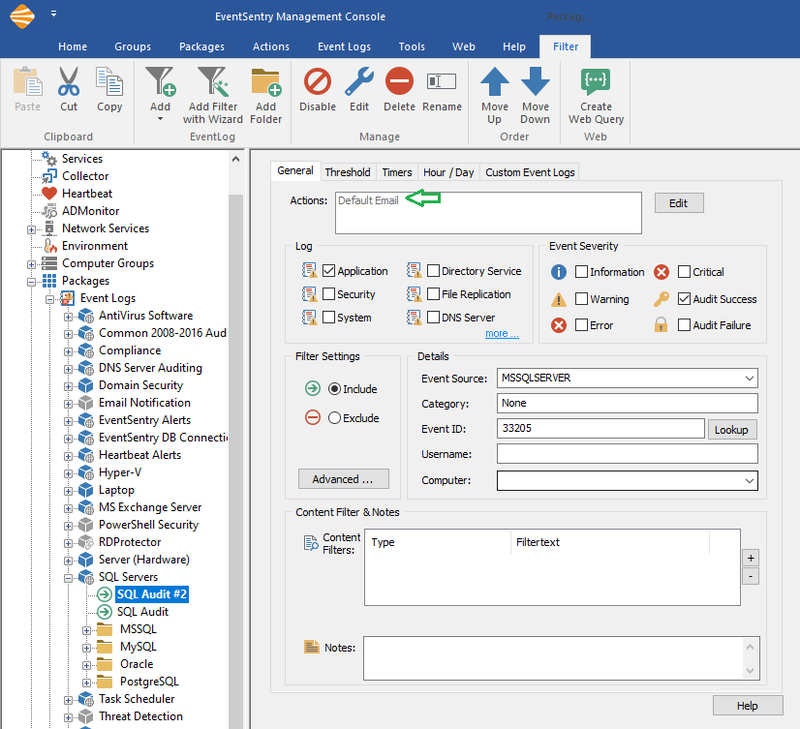
Task: Click the Cut scissors icon
Action: tap(68, 82)
